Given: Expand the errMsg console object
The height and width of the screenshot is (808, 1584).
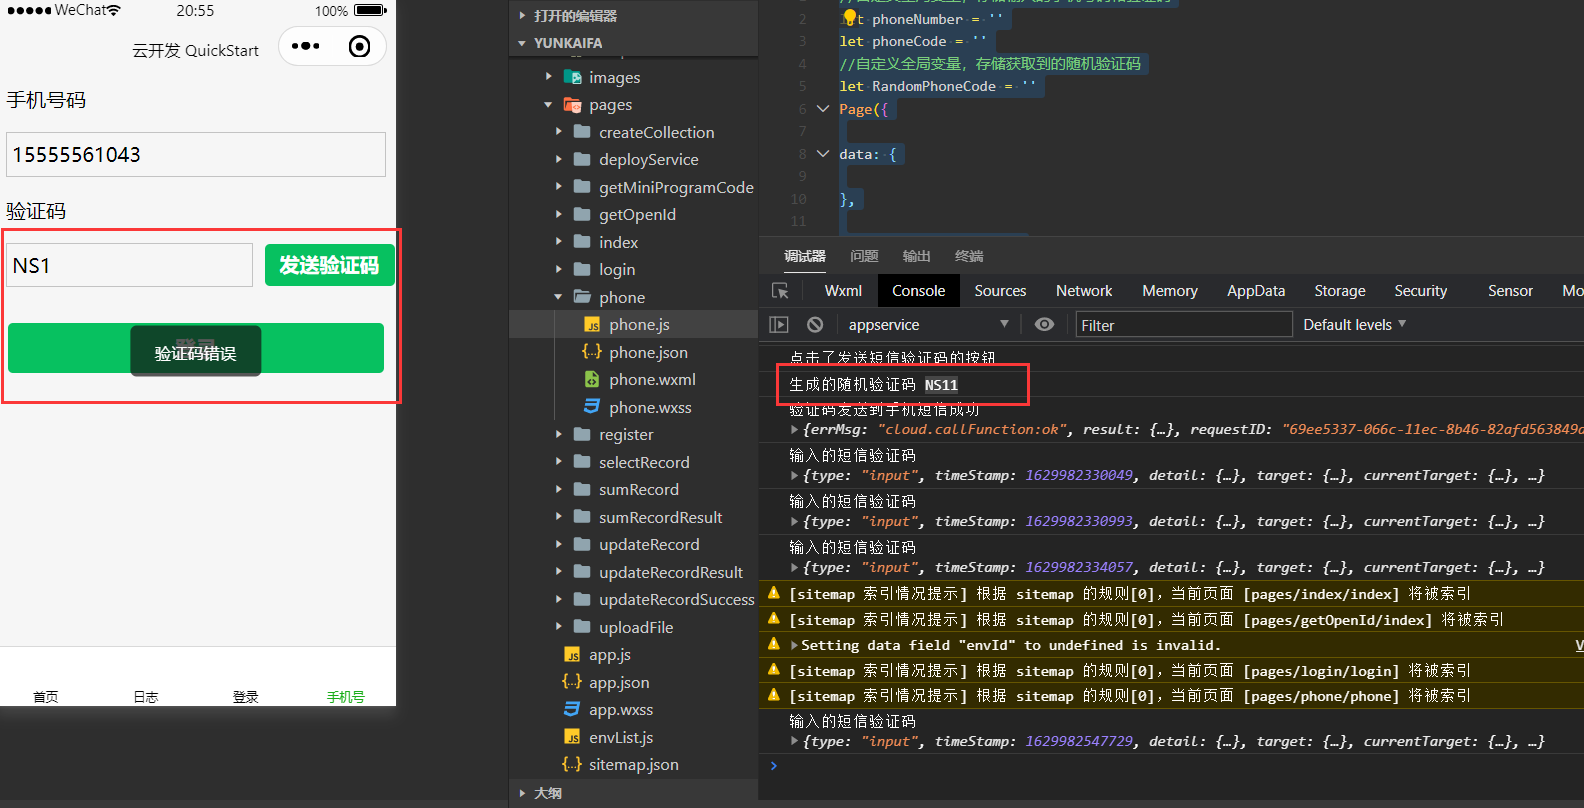Looking at the screenshot, I should coord(795,430).
